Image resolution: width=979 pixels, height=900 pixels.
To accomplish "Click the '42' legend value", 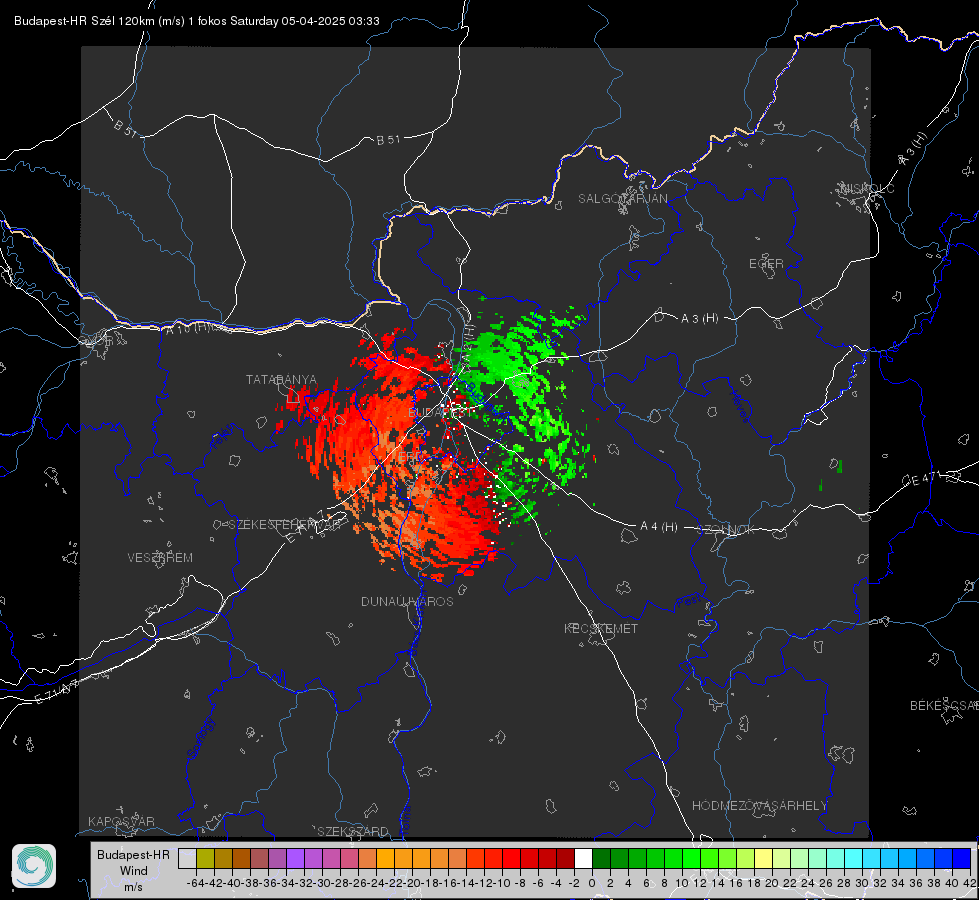I will [969, 883].
